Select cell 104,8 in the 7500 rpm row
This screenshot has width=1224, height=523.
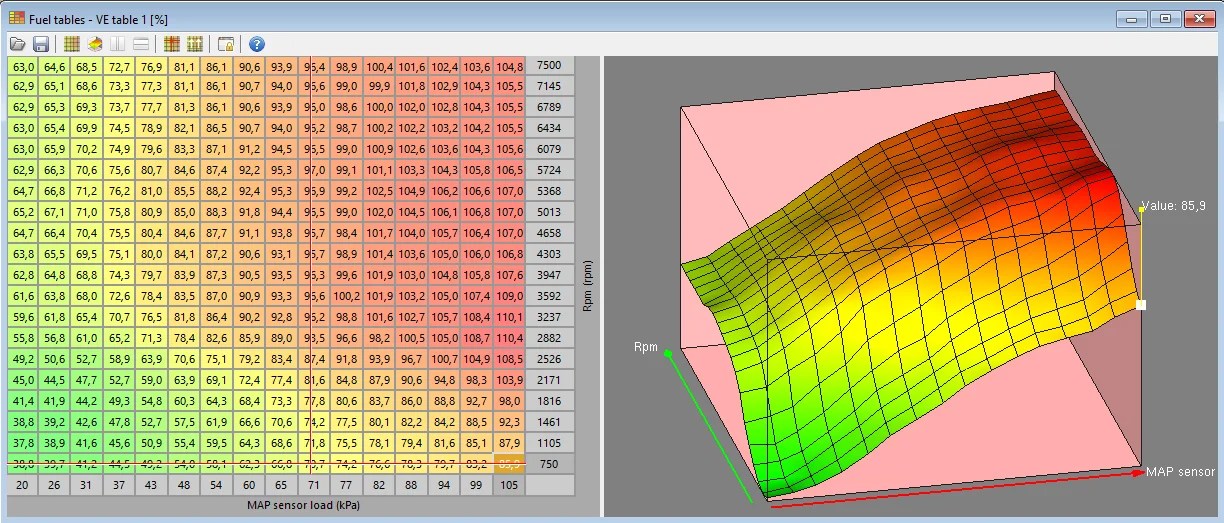[x=509, y=67]
